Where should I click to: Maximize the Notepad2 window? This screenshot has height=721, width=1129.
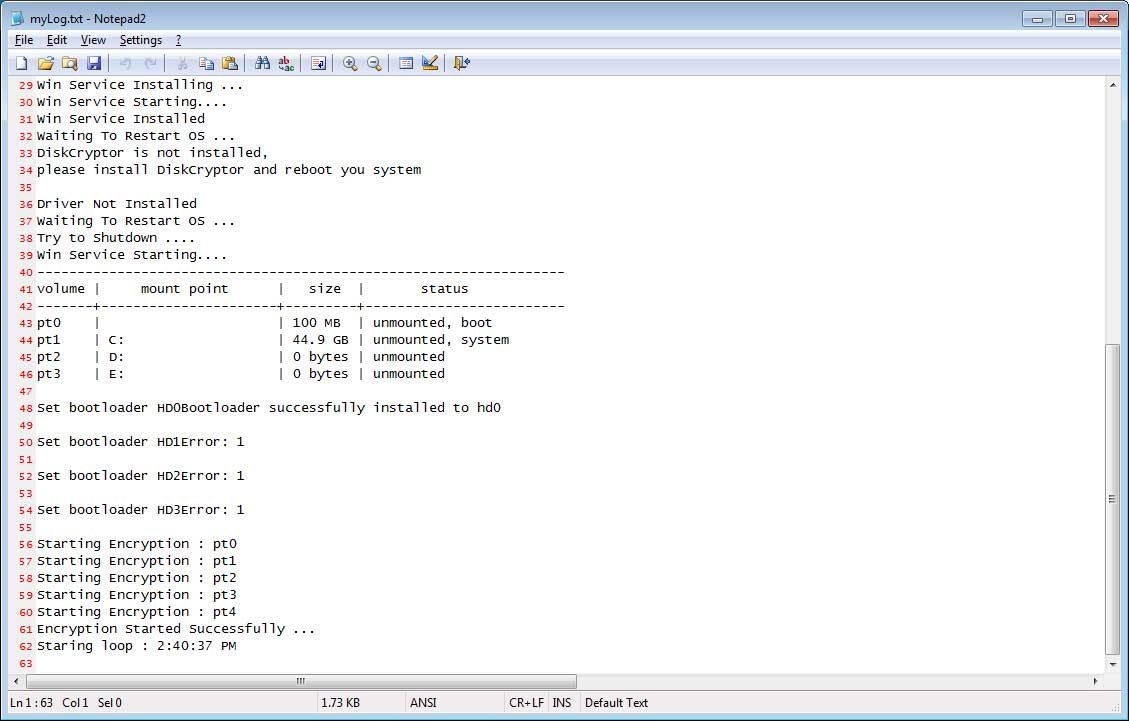pyautogui.click(x=1070, y=19)
